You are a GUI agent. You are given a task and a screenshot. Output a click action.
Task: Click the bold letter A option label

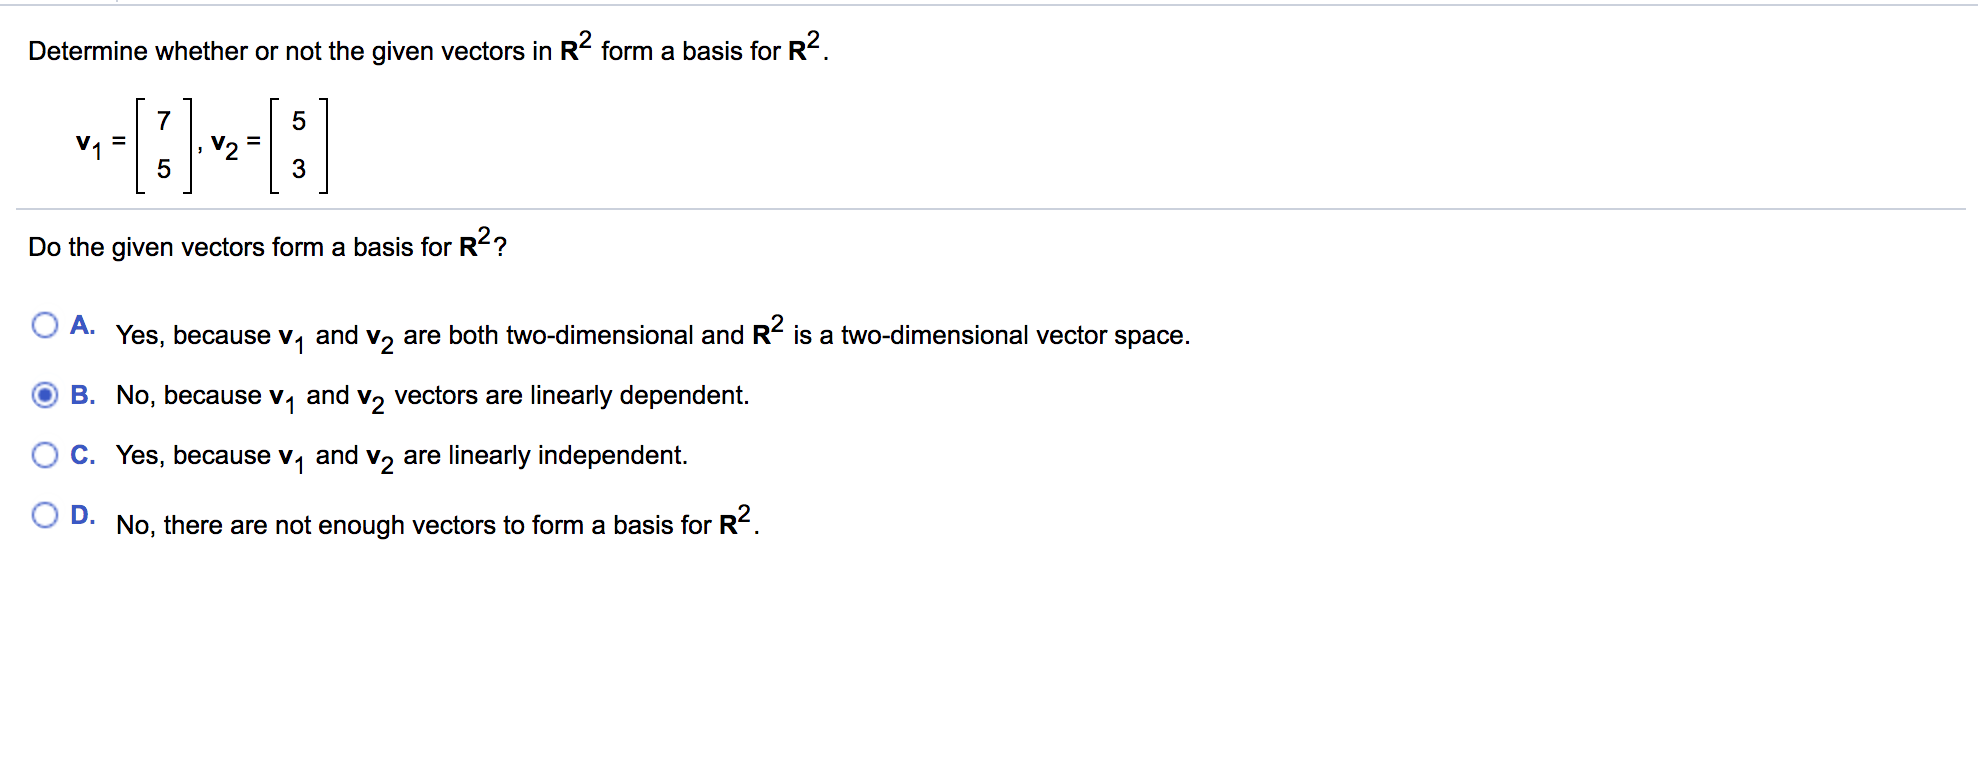pyautogui.click(x=83, y=323)
